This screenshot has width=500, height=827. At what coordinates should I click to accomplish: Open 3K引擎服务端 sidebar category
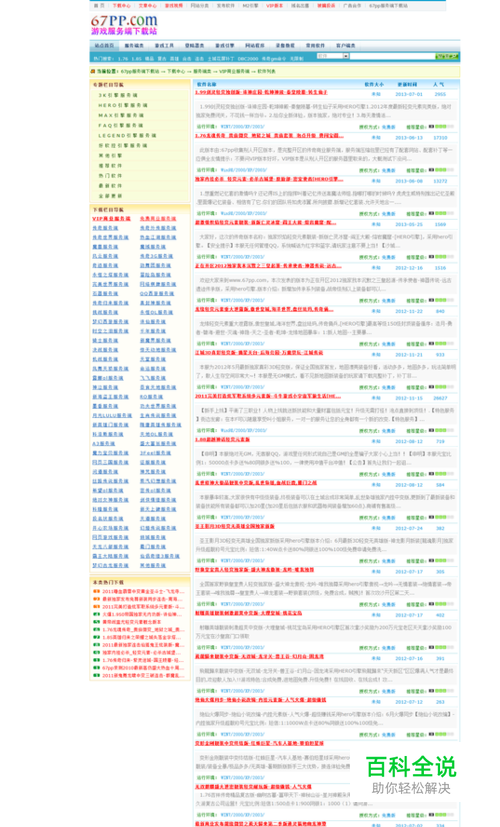click(x=118, y=95)
